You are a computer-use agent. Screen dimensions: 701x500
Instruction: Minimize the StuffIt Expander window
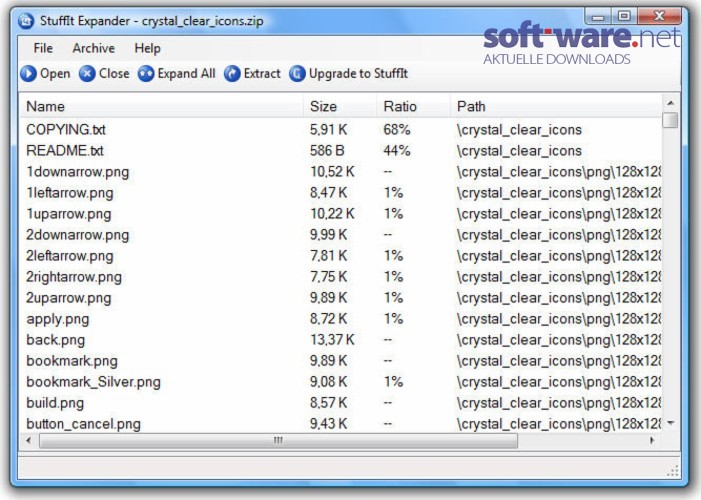coord(599,17)
